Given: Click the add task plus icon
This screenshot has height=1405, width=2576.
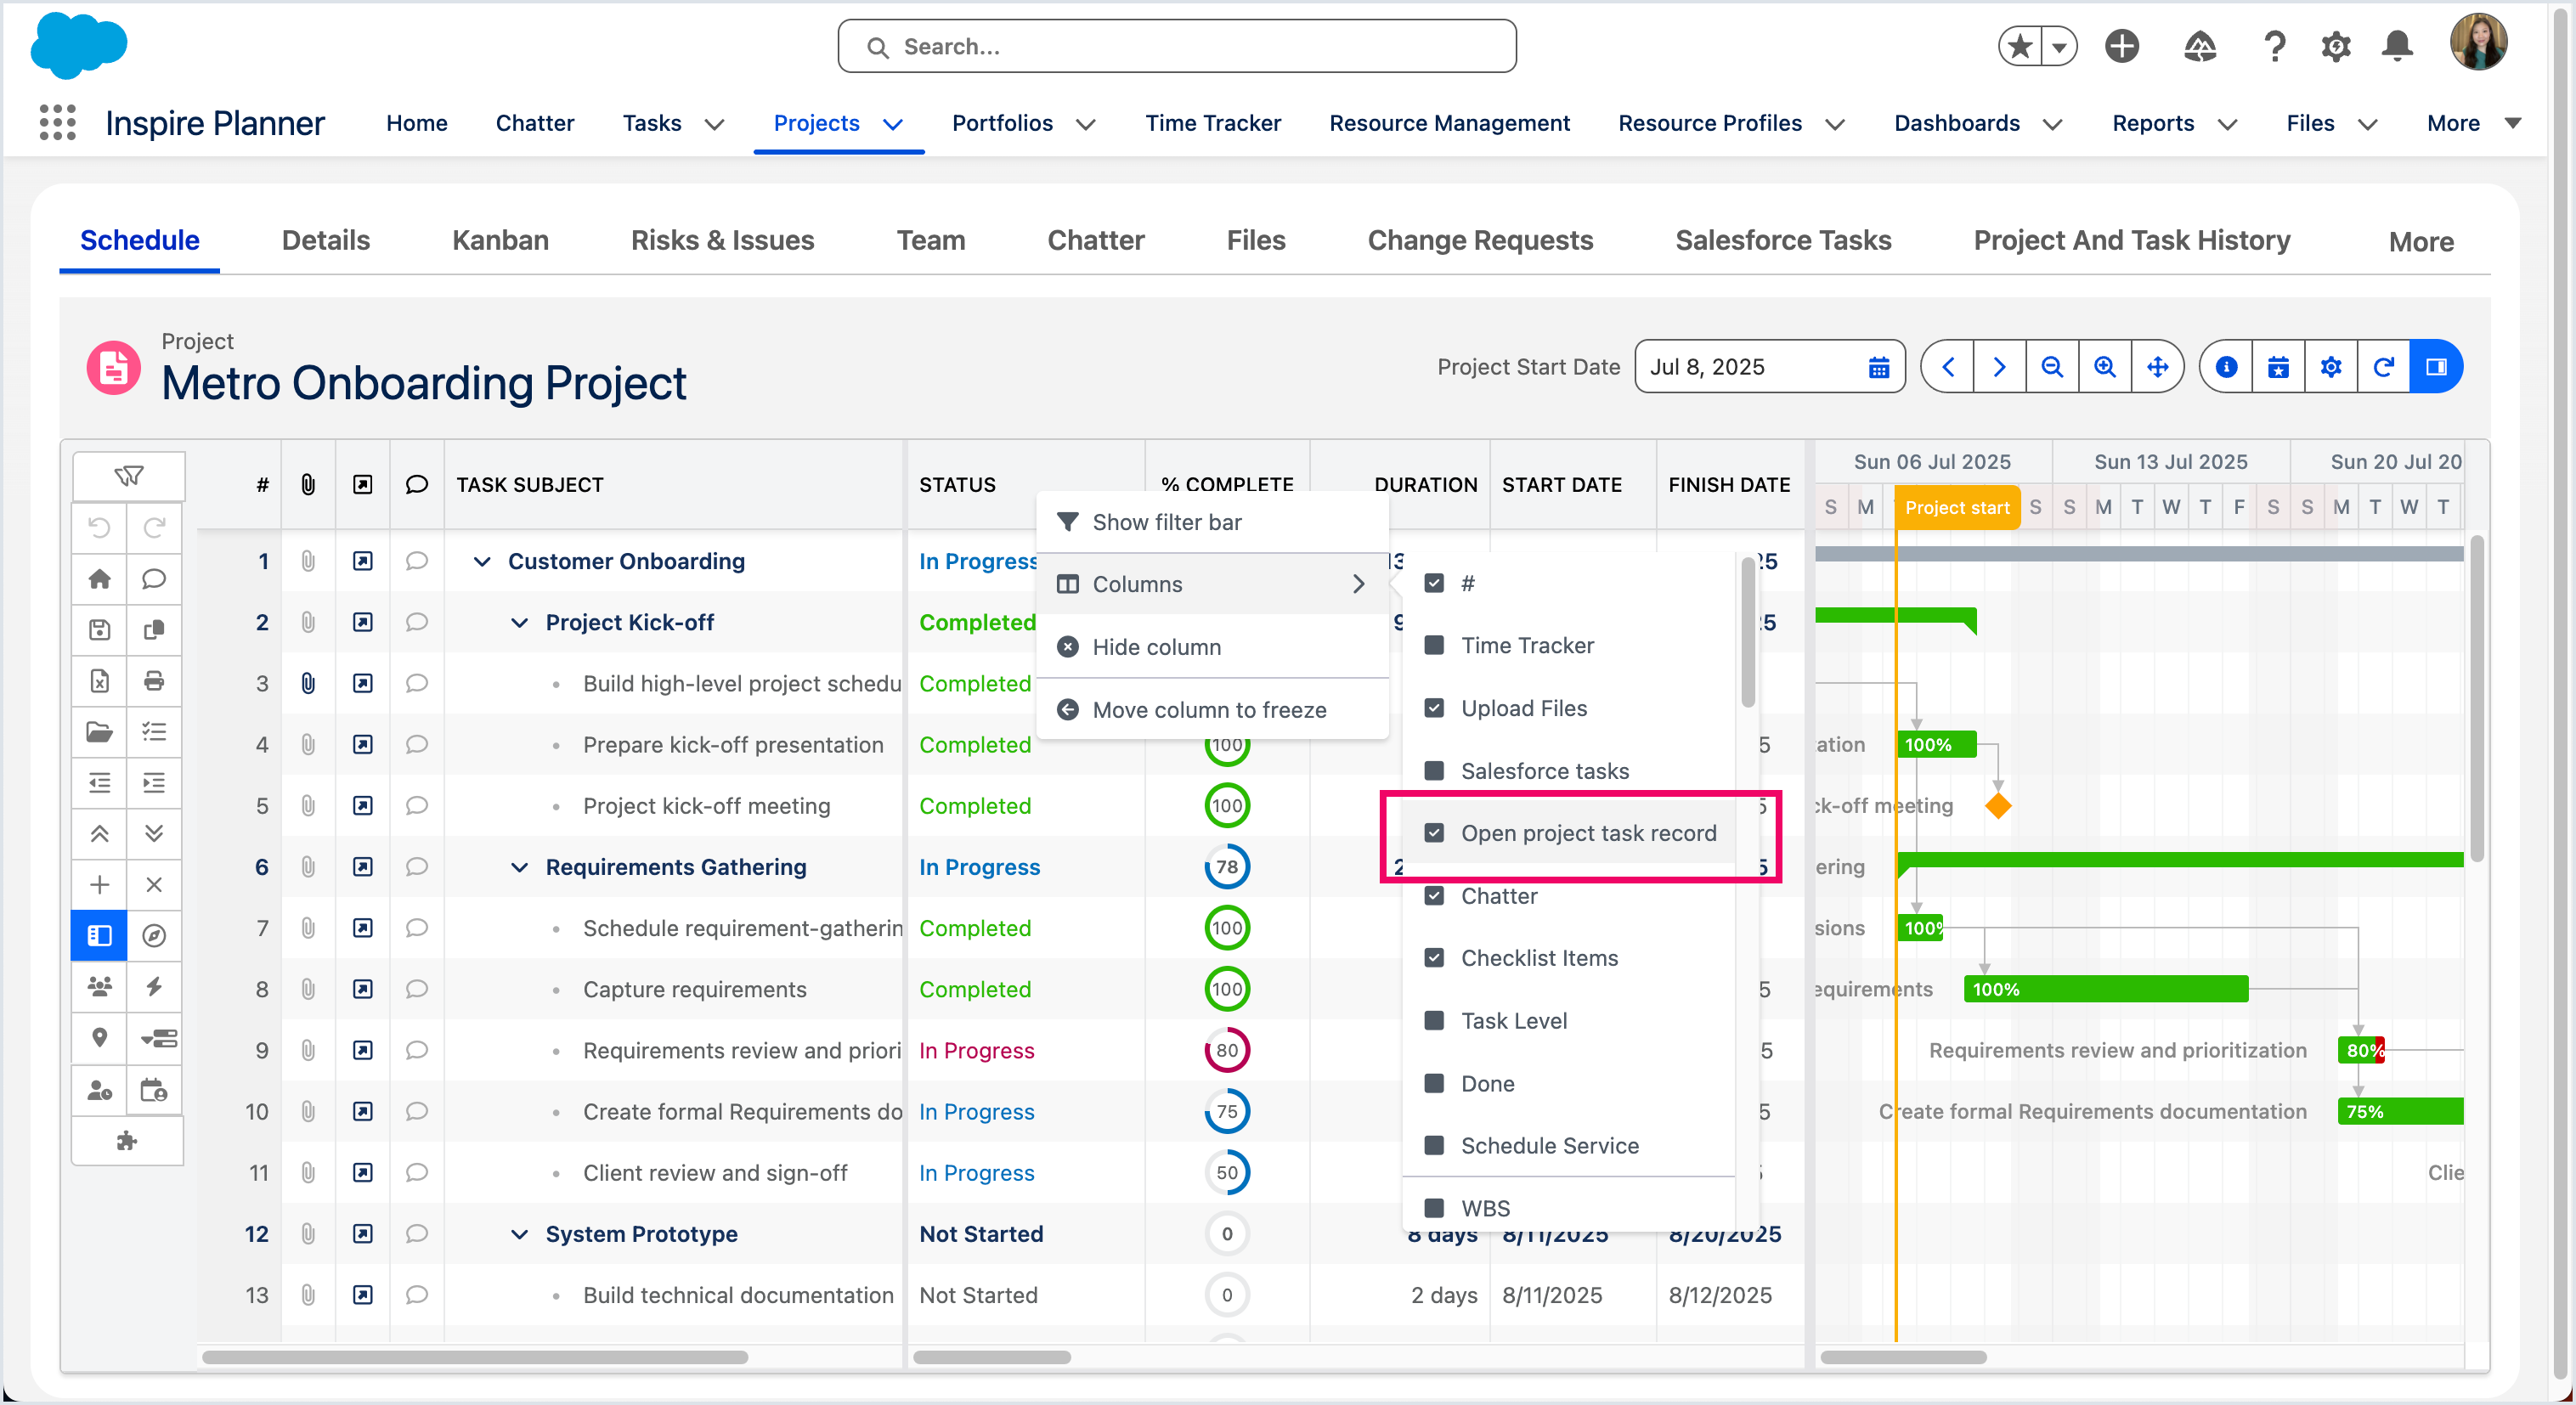Looking at the screenshot, I should point(100,885).
